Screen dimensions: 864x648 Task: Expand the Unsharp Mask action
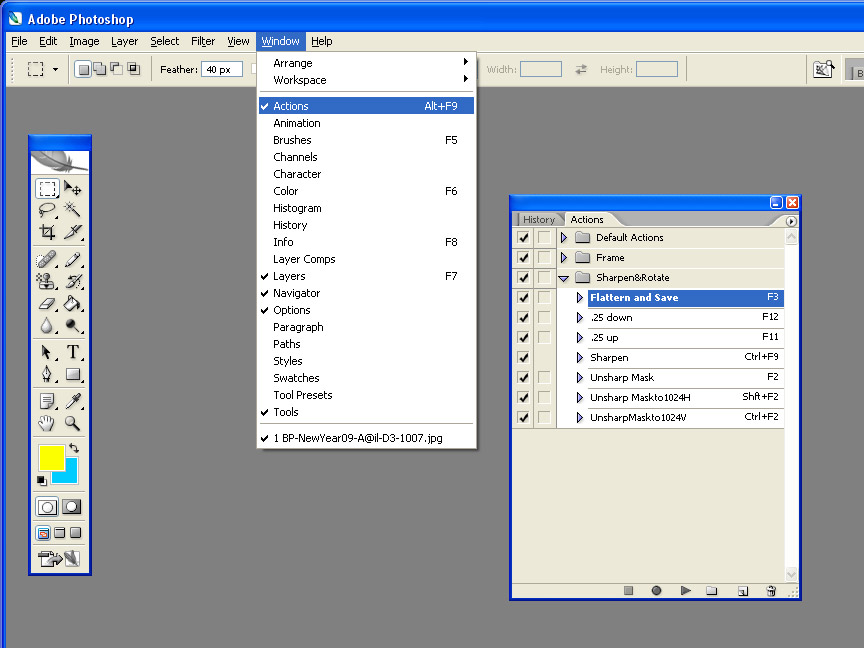(580, 377)
